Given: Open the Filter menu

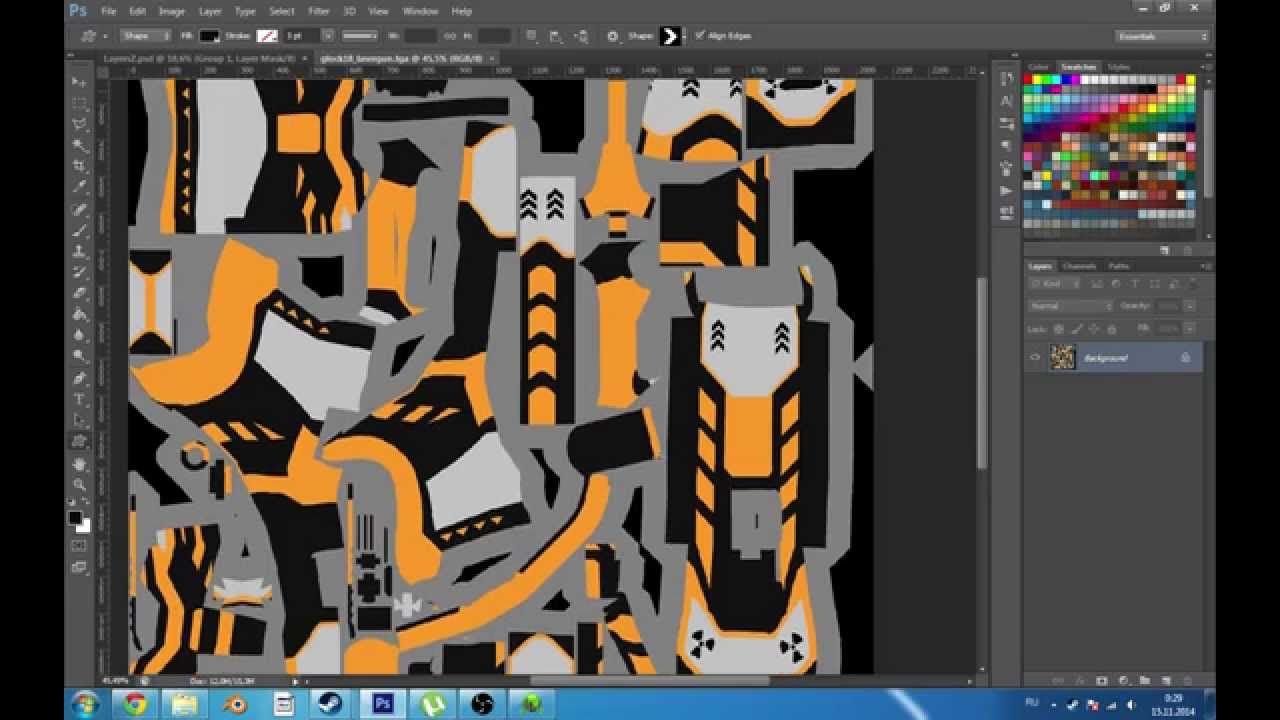Looking at the screenshot, I should click(x=319, y=11).
